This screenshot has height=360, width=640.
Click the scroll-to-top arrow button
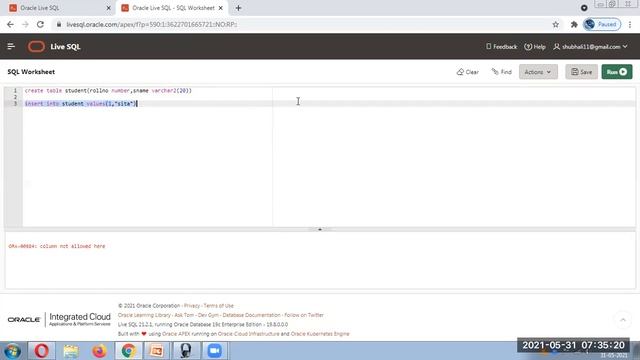point(623,320)
